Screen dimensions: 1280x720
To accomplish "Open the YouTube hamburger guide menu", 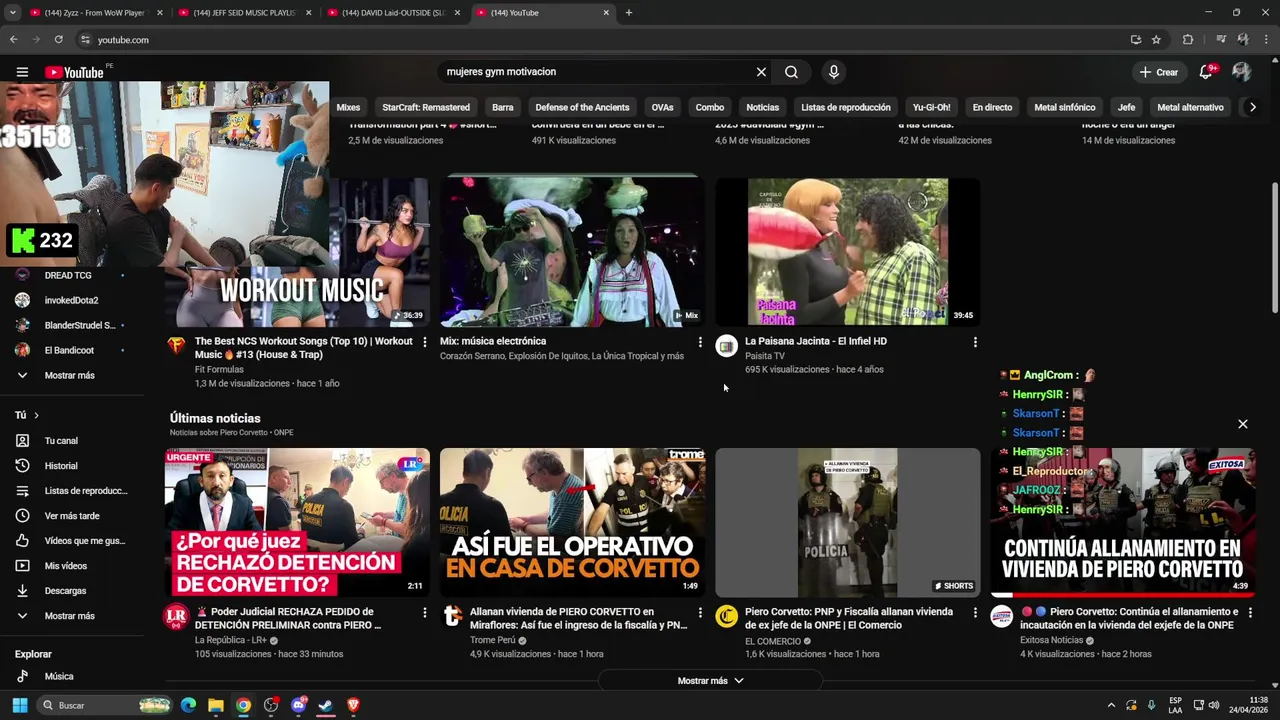I will pos(22,72).
